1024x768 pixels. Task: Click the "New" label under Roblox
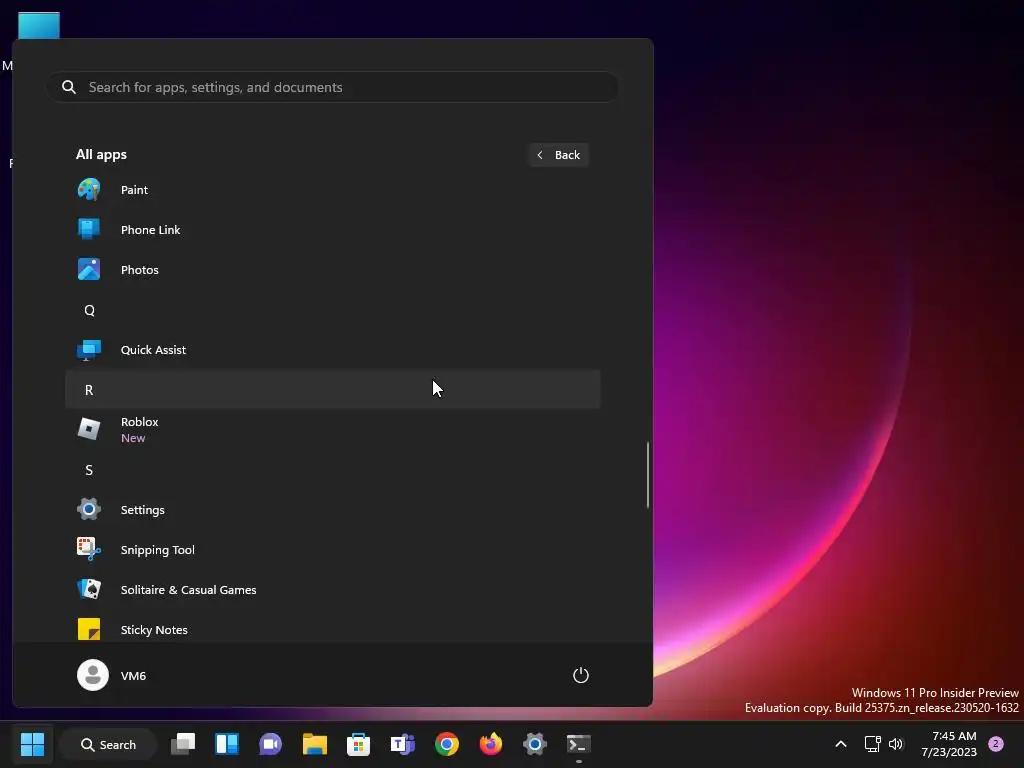click(x=133, y=438)
